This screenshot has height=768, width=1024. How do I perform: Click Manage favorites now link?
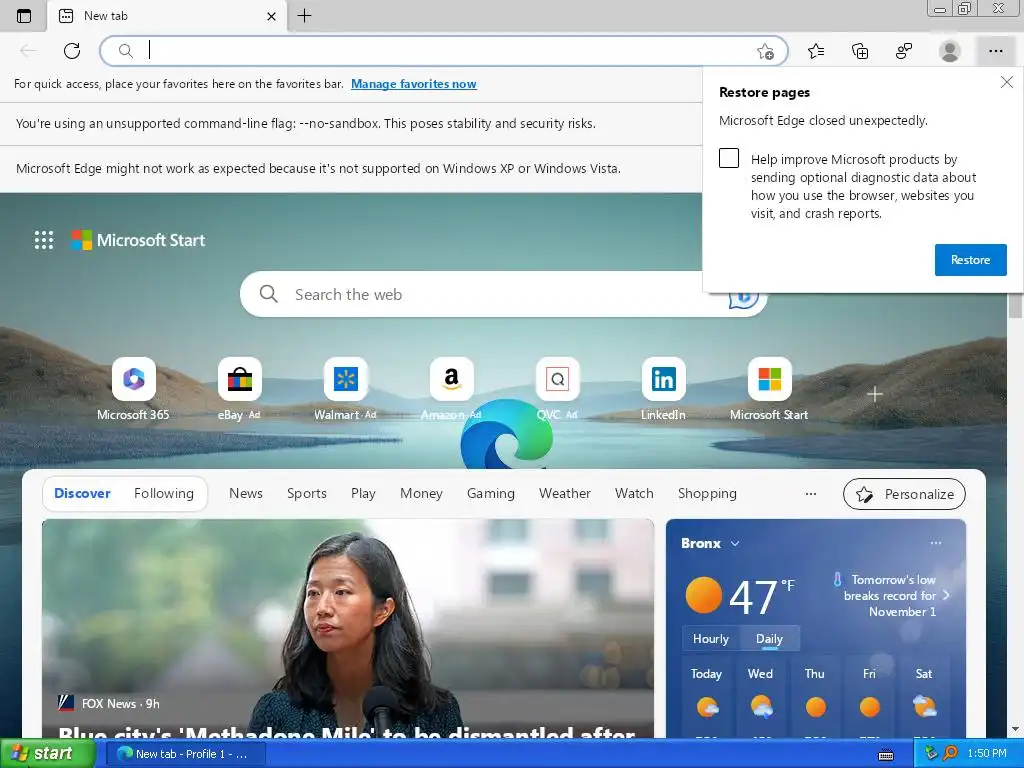tap(413, 84)
